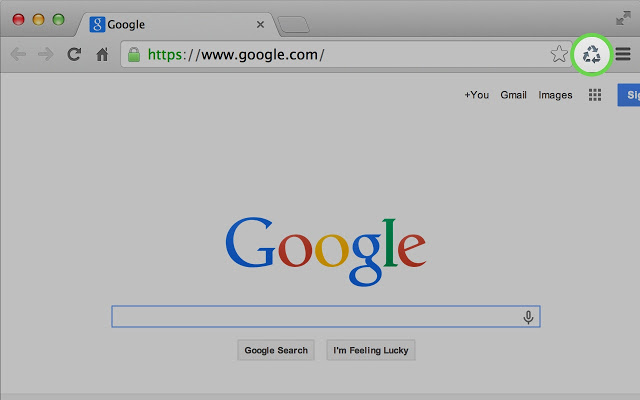Open a new tab
Screen dimensions: 640x400
pos(293,25)
